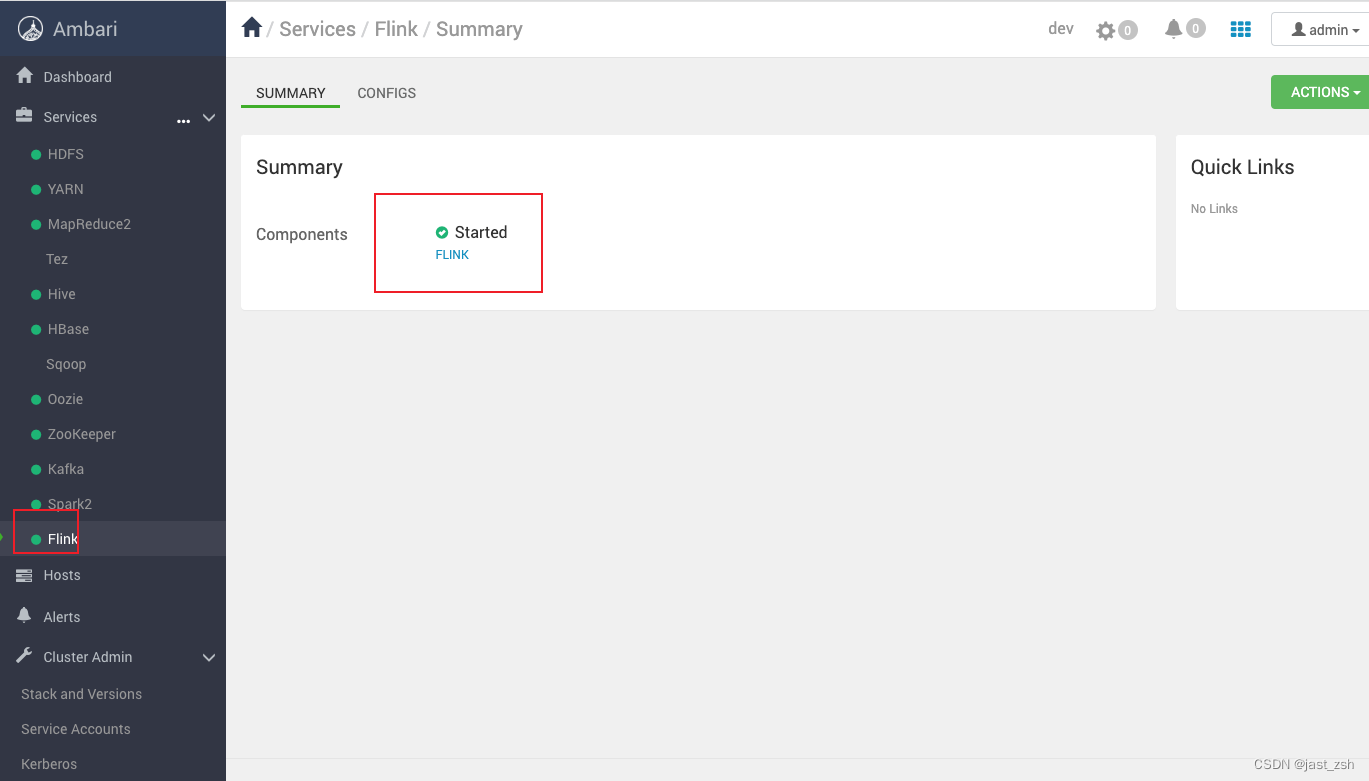Click the Quick Links heading

pos(1242,167)
